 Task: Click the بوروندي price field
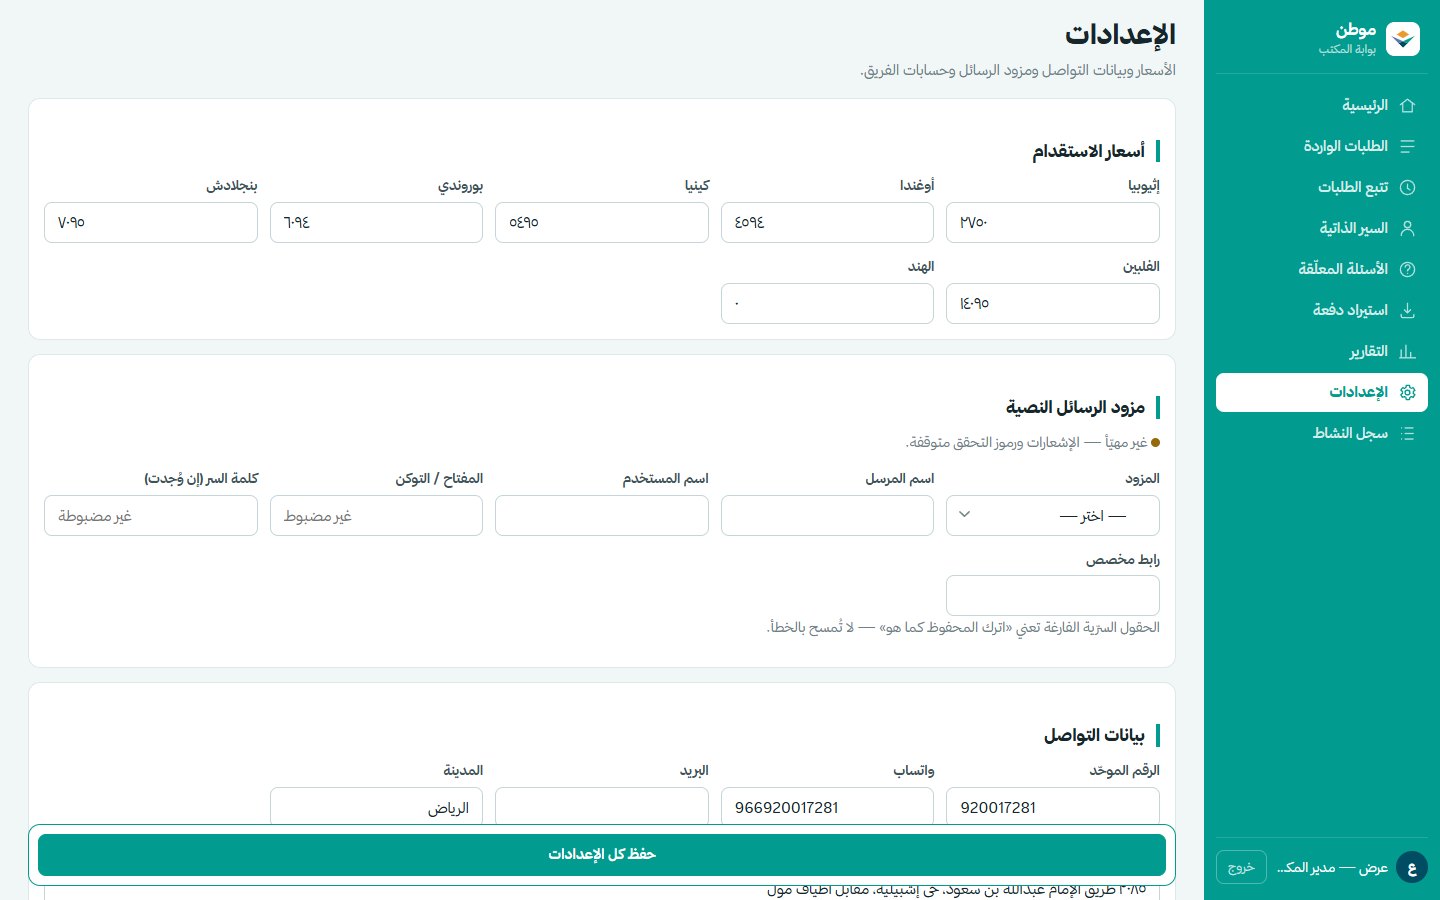[376, 222]
